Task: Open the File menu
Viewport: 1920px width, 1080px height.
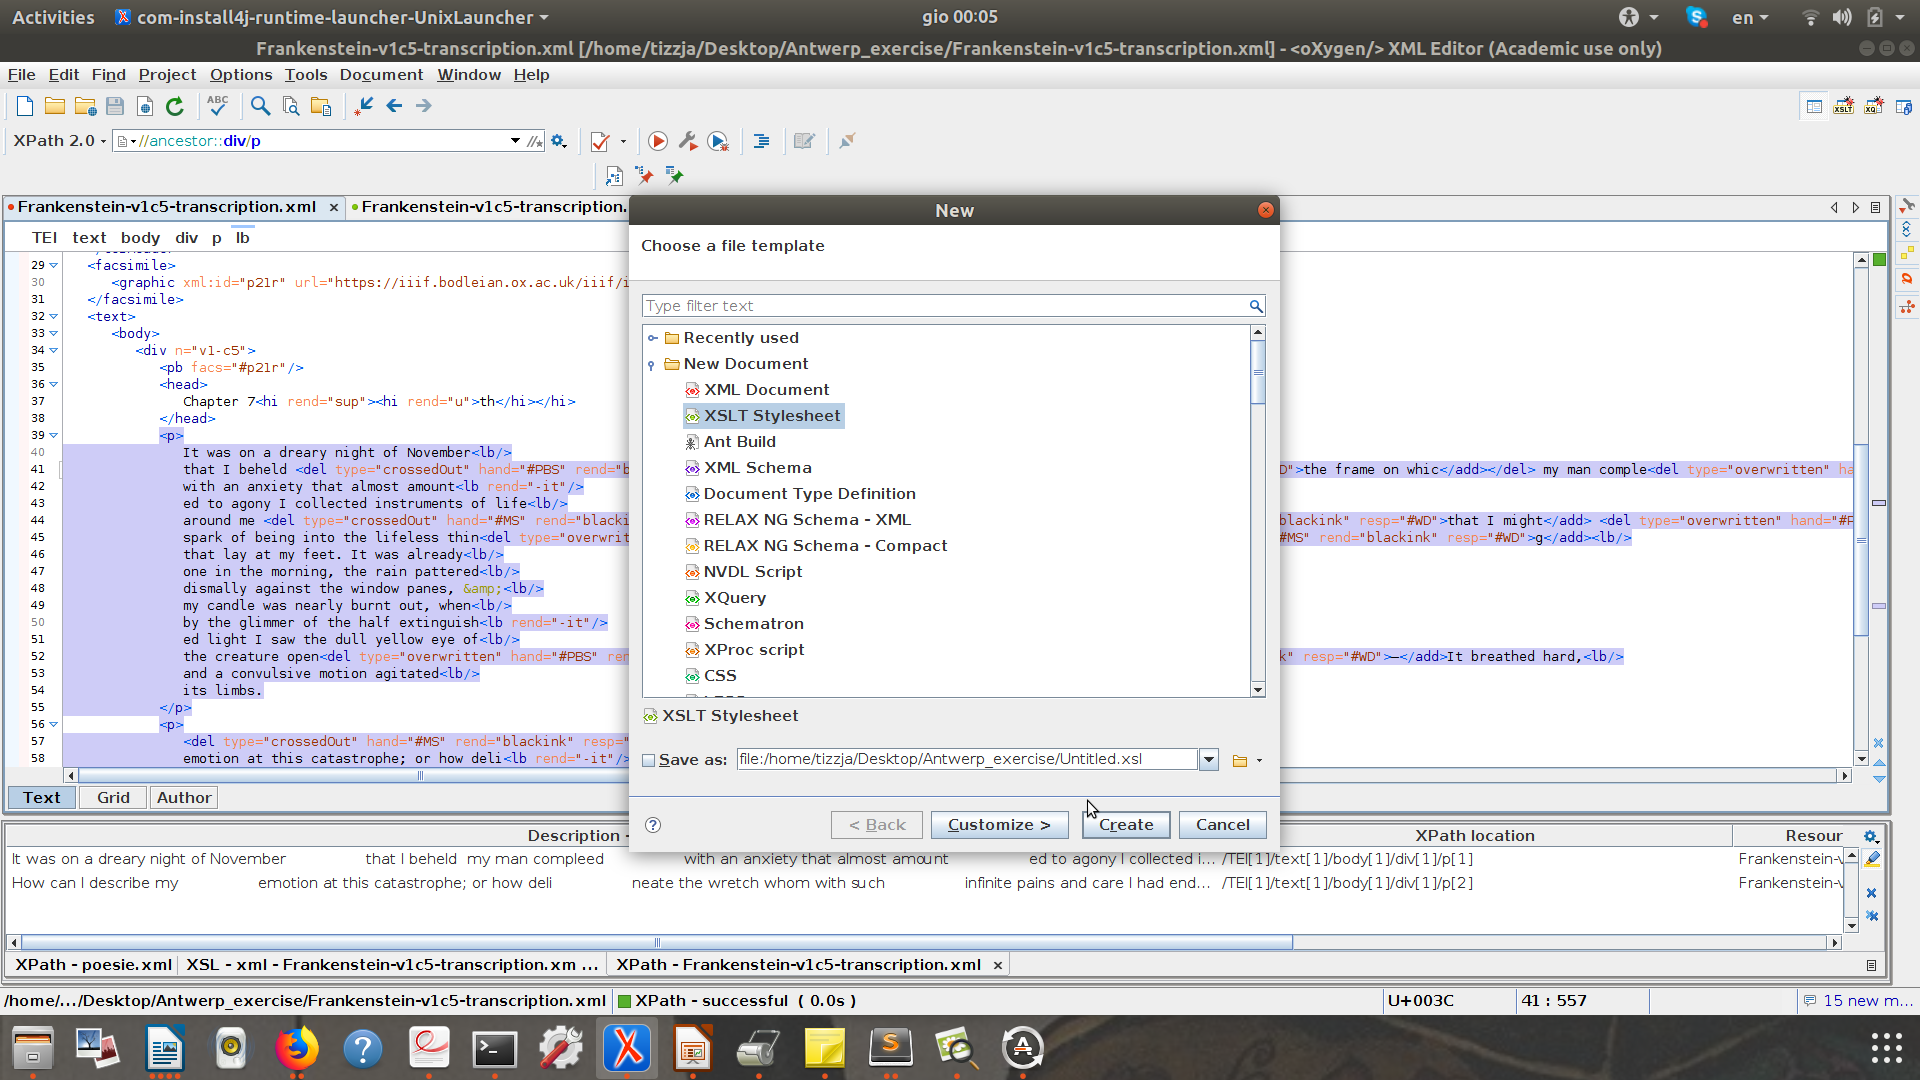Action: (x=21, y=75)
